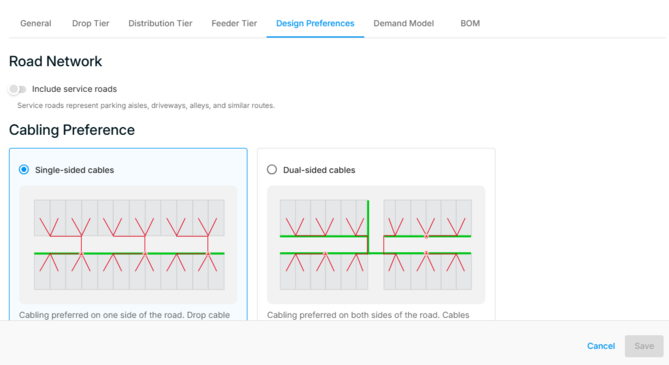Click the 'Dual-sided cables' label text
669x365 pixels.
[x=319, y=170]
